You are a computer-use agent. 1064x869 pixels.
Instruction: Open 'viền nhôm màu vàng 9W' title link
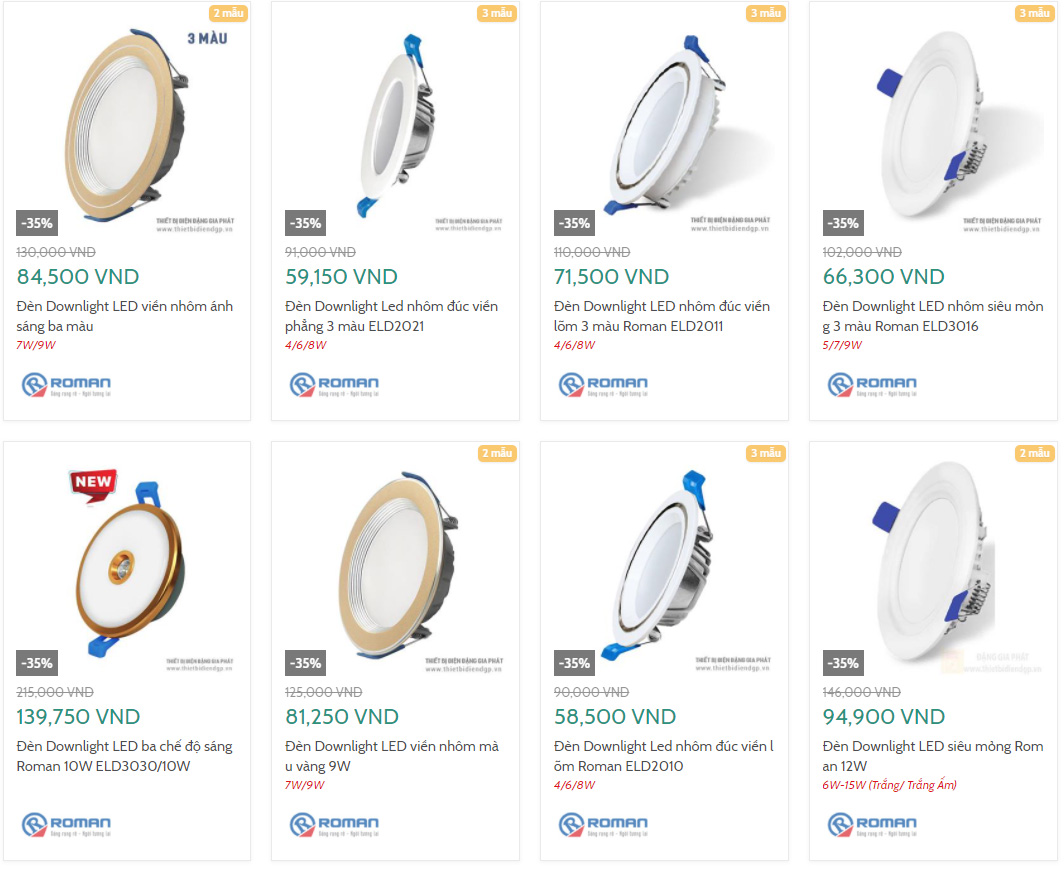pos(391,756)
